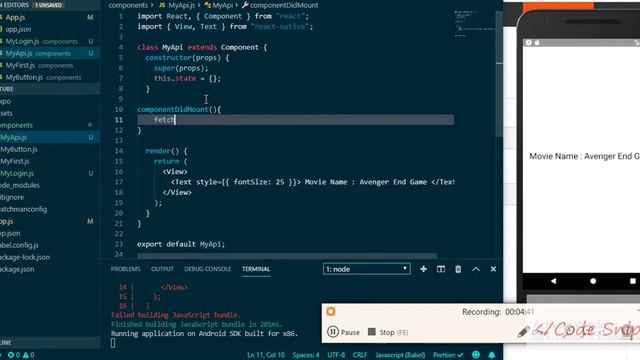
Task: Click the errors and warnings count indicator
Action: pos(21,355)
